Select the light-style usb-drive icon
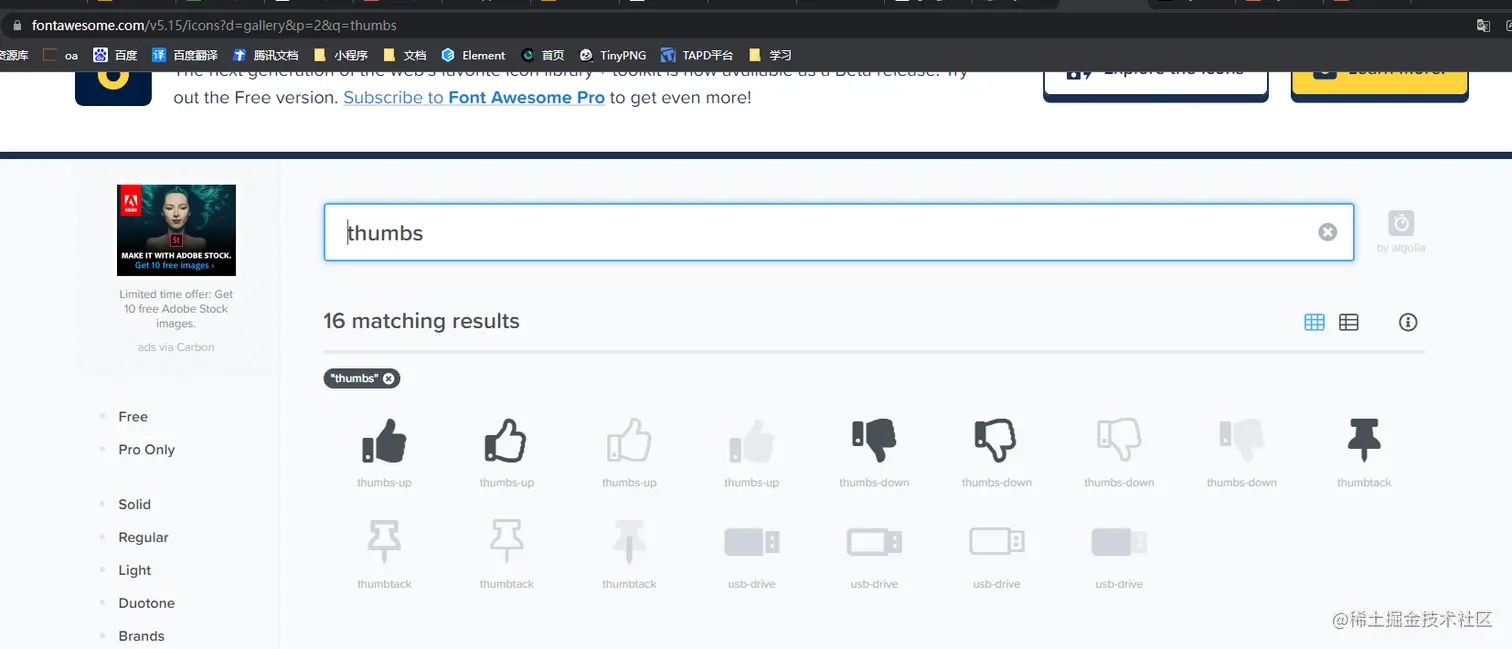The height and width of the screenshot is (649, 1512). [x=997, y=542]
